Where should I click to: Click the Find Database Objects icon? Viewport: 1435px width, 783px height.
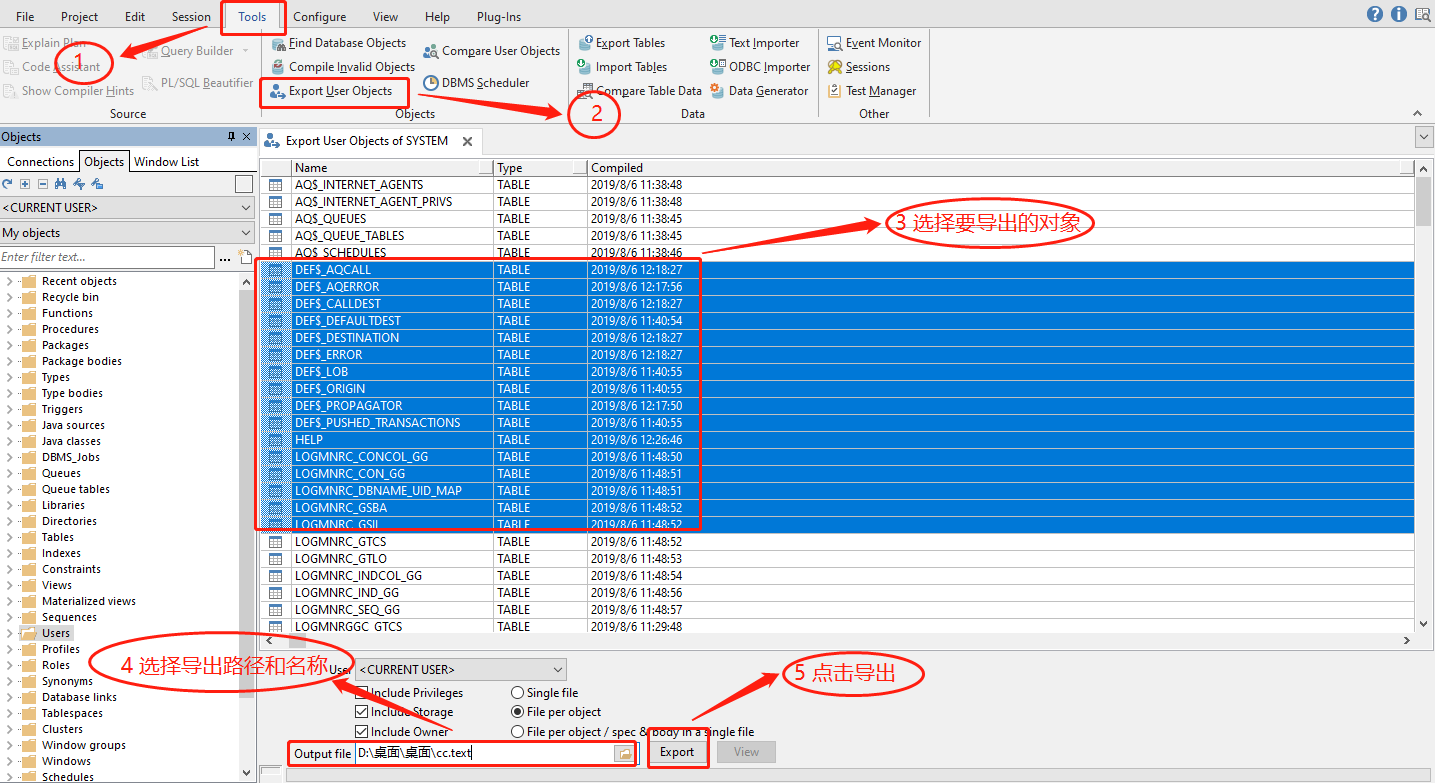(x=278, y=44)
